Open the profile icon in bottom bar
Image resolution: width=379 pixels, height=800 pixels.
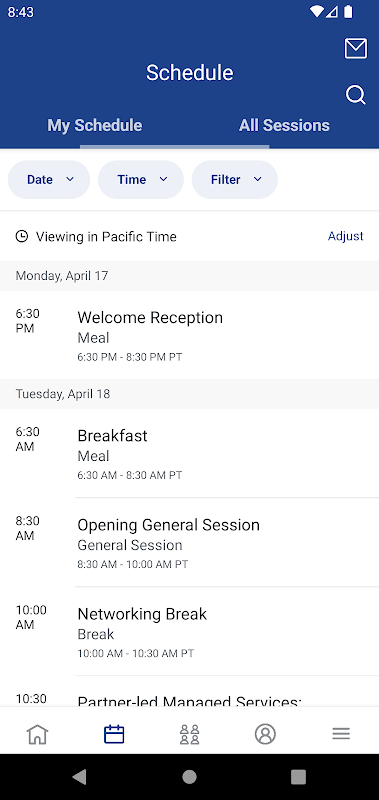tap(265, 734)
